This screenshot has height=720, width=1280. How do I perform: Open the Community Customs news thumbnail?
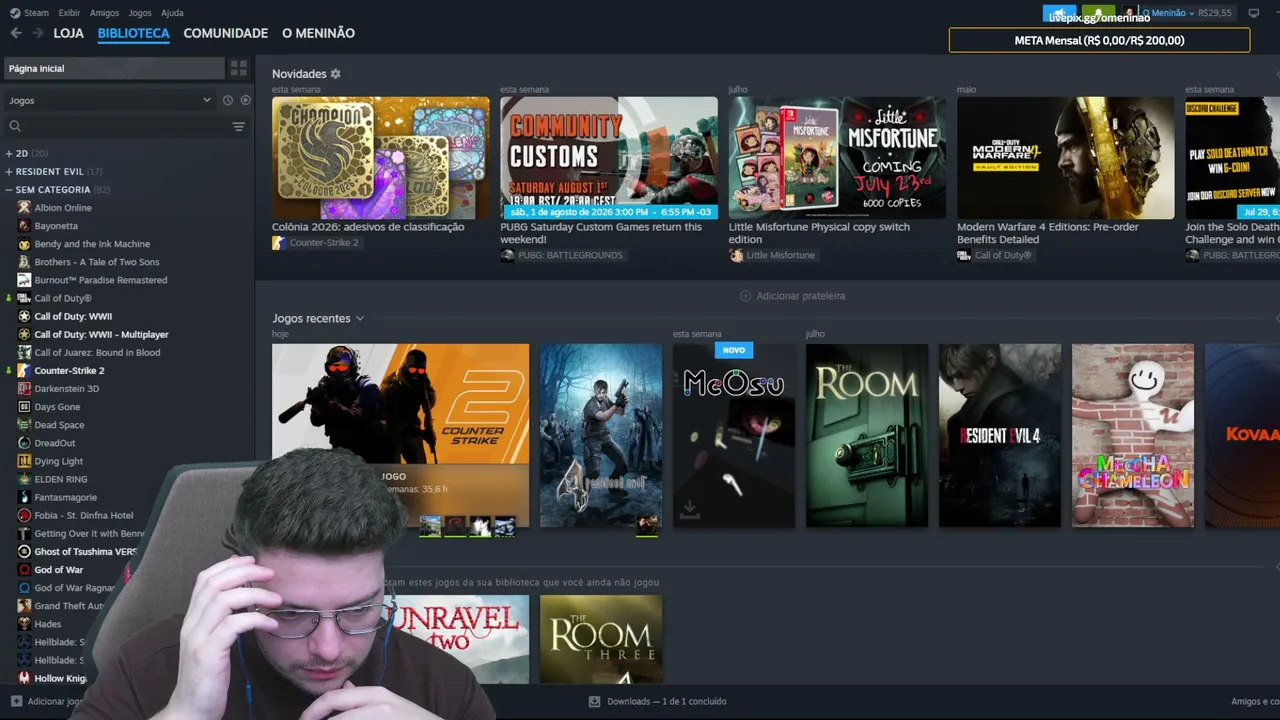(609, 158)
